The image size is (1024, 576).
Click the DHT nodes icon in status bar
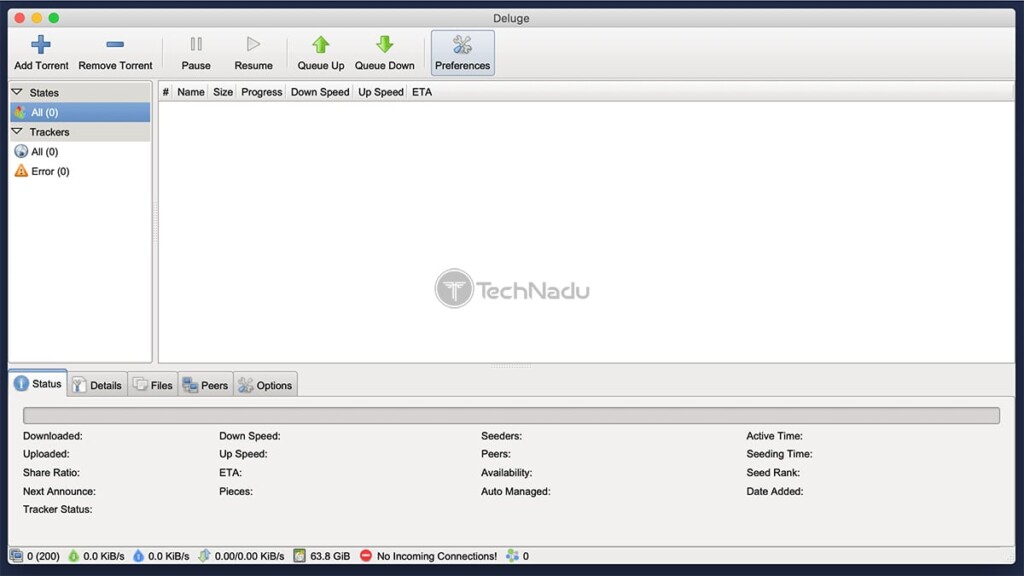(x=512, y=556)
